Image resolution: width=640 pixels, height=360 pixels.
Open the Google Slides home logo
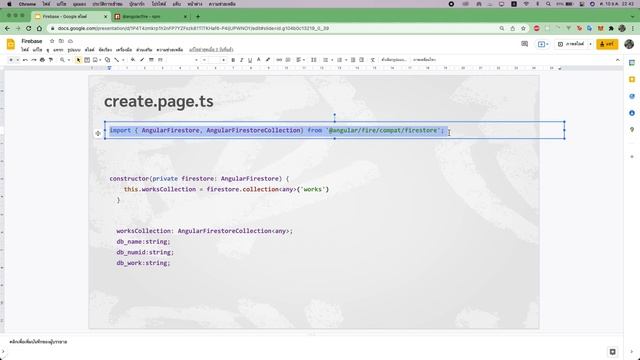click(11, 44)
